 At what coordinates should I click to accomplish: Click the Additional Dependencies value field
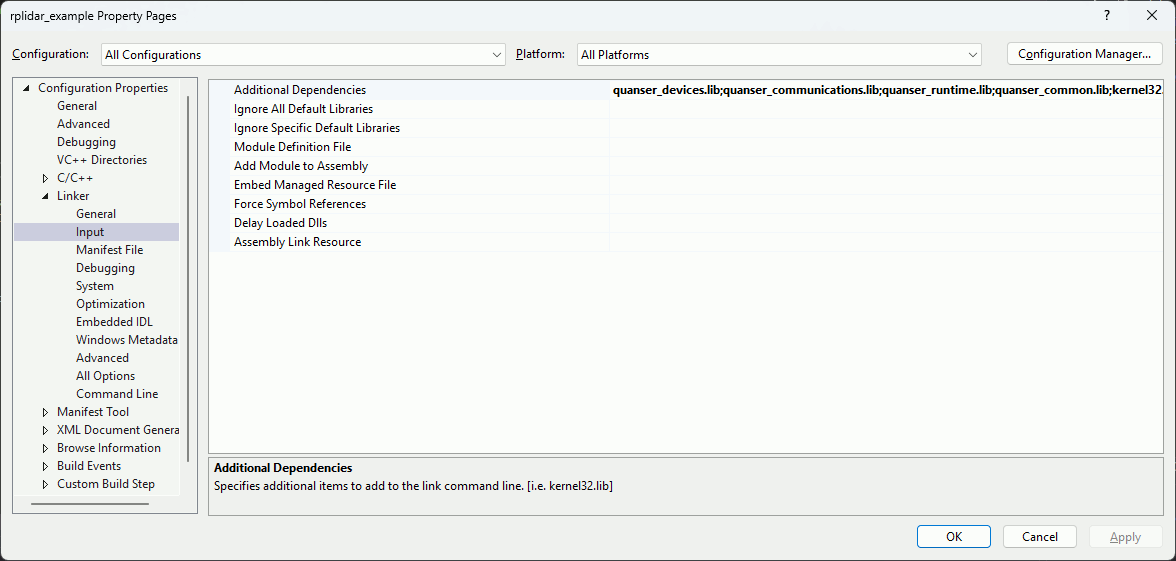886,90
